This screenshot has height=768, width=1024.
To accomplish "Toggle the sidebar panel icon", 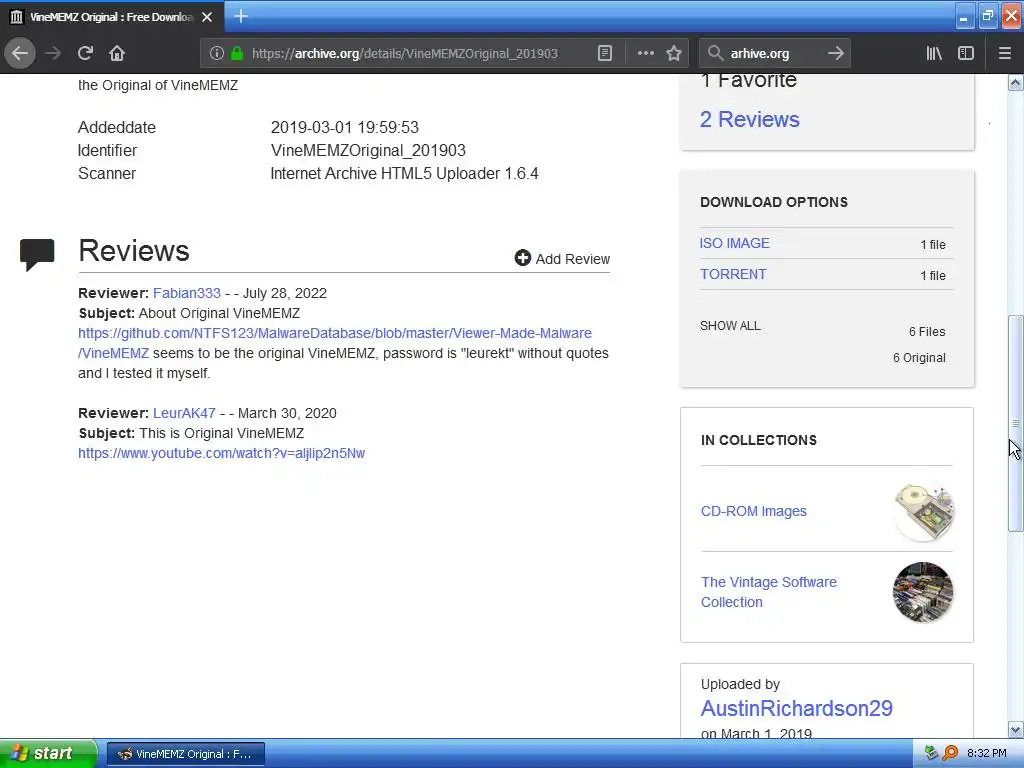I will 966,53.
